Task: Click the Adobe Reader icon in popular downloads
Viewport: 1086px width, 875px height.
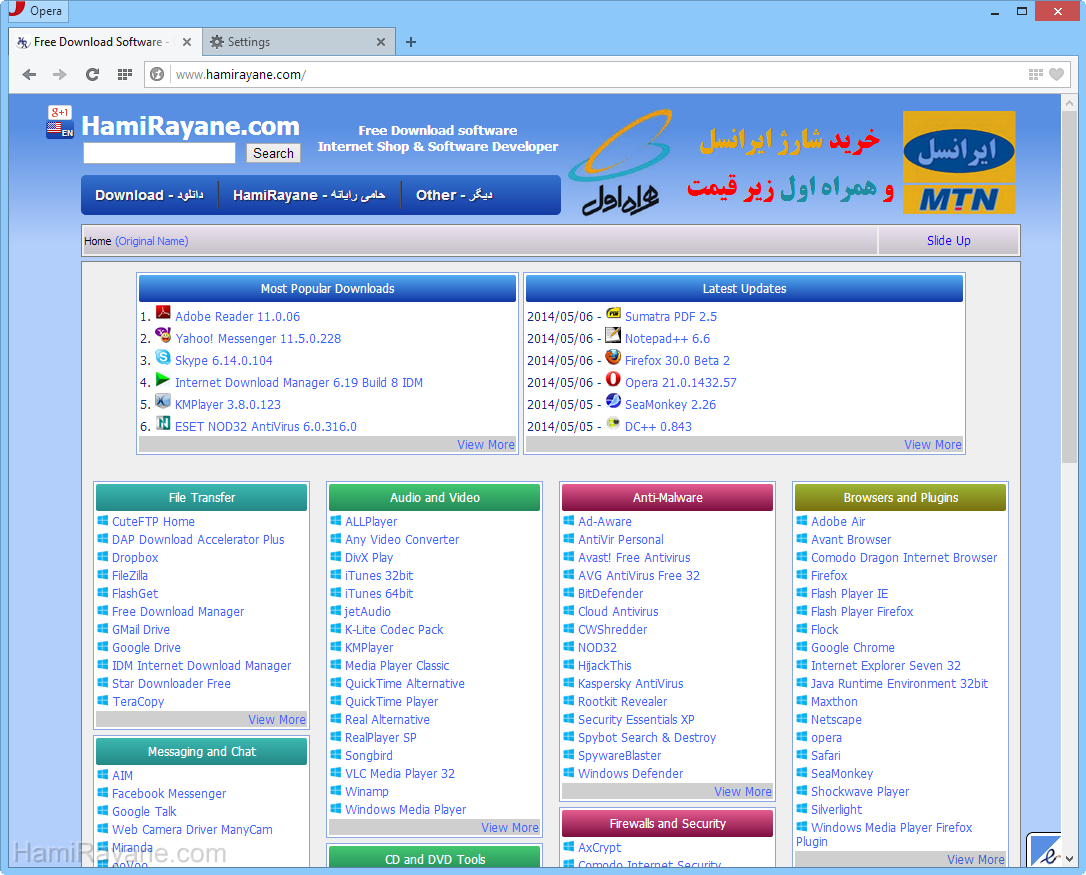Action: (x=163, y=314)
